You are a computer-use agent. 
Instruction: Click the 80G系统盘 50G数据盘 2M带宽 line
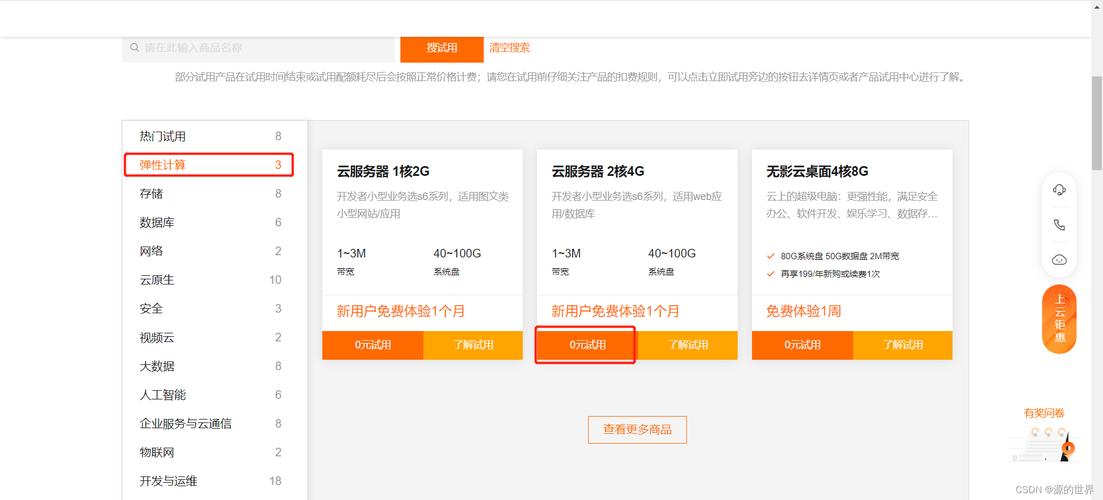839,257
